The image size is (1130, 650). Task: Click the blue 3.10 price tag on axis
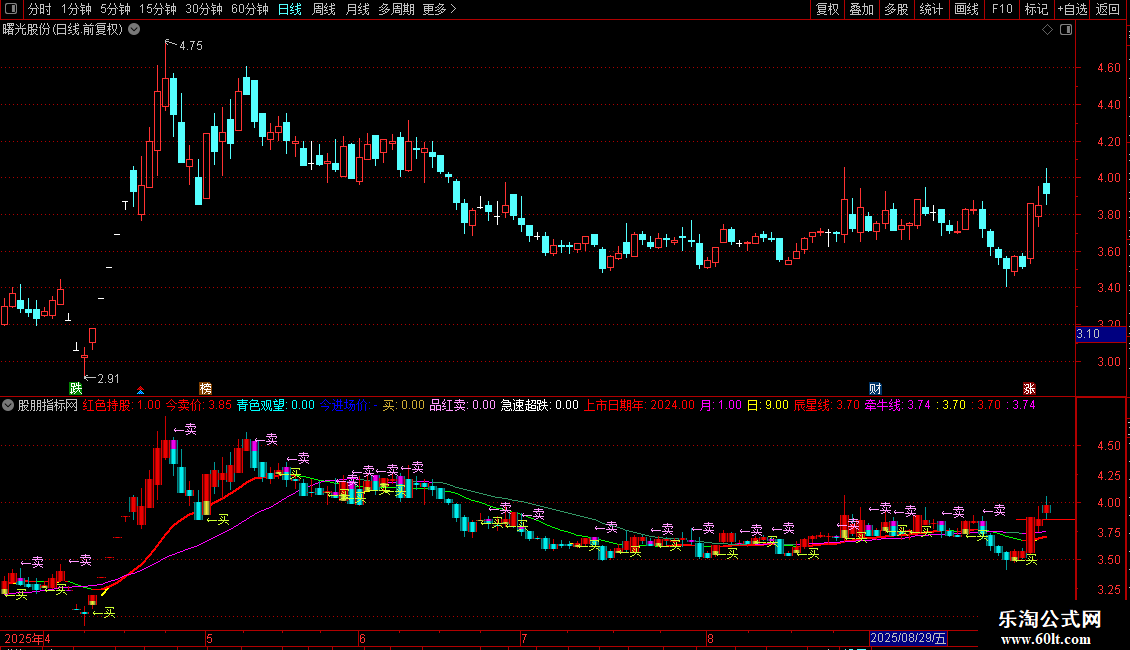[x=1100, y=334]
